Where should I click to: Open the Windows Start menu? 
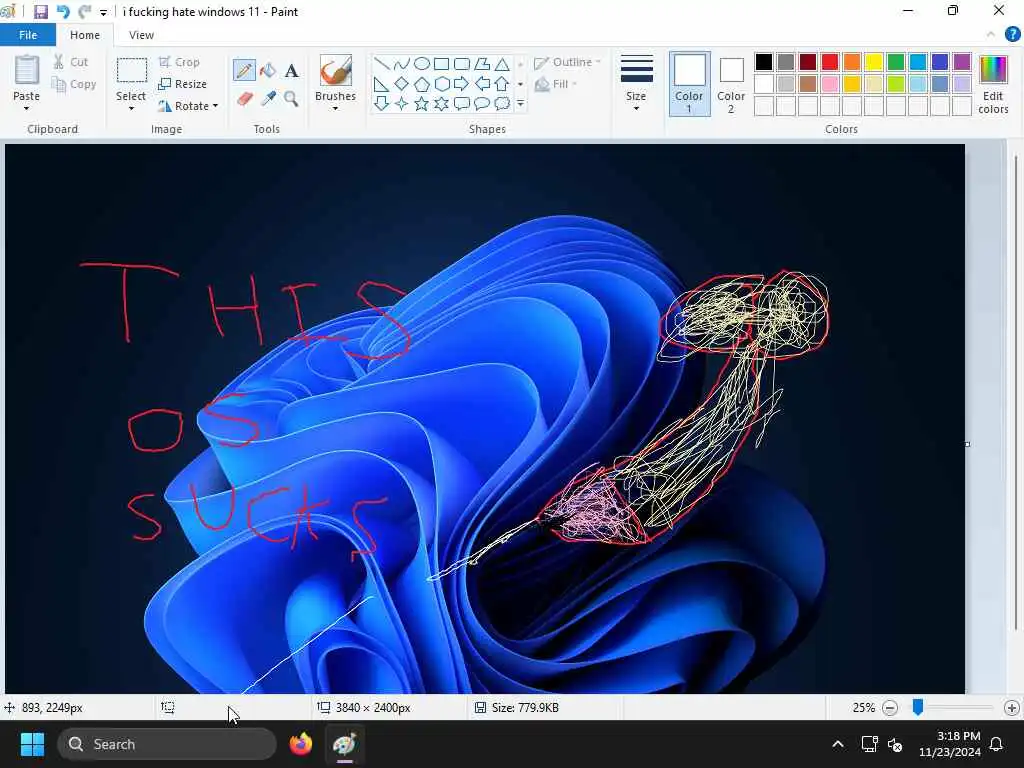click(32, 744)
